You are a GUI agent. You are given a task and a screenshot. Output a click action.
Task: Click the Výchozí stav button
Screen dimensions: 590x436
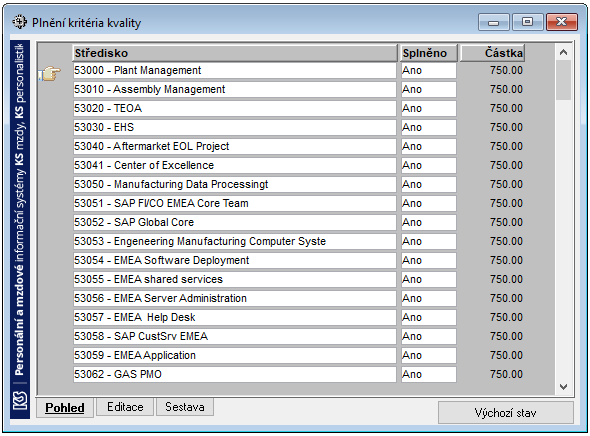[505, 413]
